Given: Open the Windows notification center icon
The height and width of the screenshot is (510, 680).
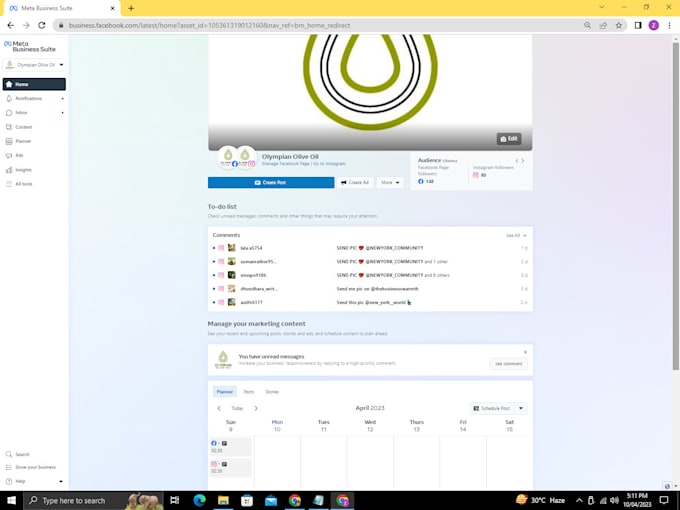Looking at the screenshot, I should (664, 500).
